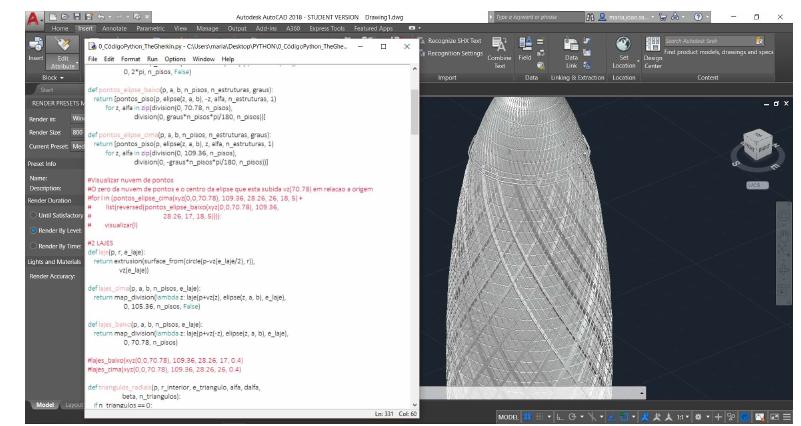Click the Clean Screen icon in status bar
Screen dimensions: 801x426
point(774,417)
